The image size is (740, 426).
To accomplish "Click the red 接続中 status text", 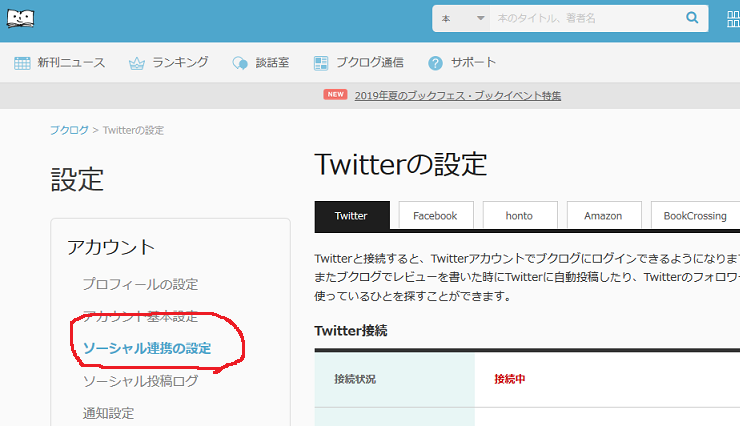I will tap(510, 379).
